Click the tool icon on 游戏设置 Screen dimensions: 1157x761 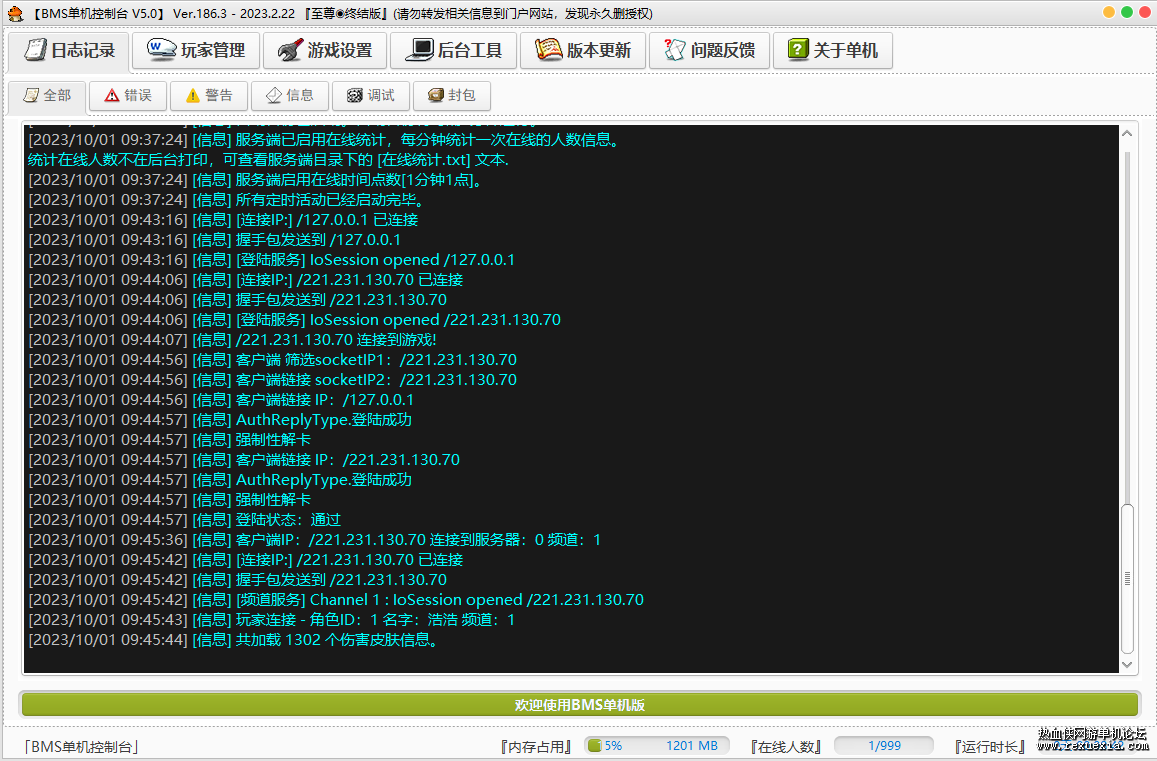click(x=290, y=50)
